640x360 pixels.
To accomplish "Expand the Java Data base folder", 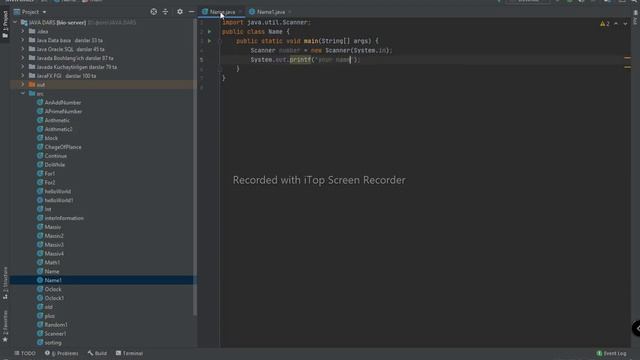I will click(x=23, y=40).
